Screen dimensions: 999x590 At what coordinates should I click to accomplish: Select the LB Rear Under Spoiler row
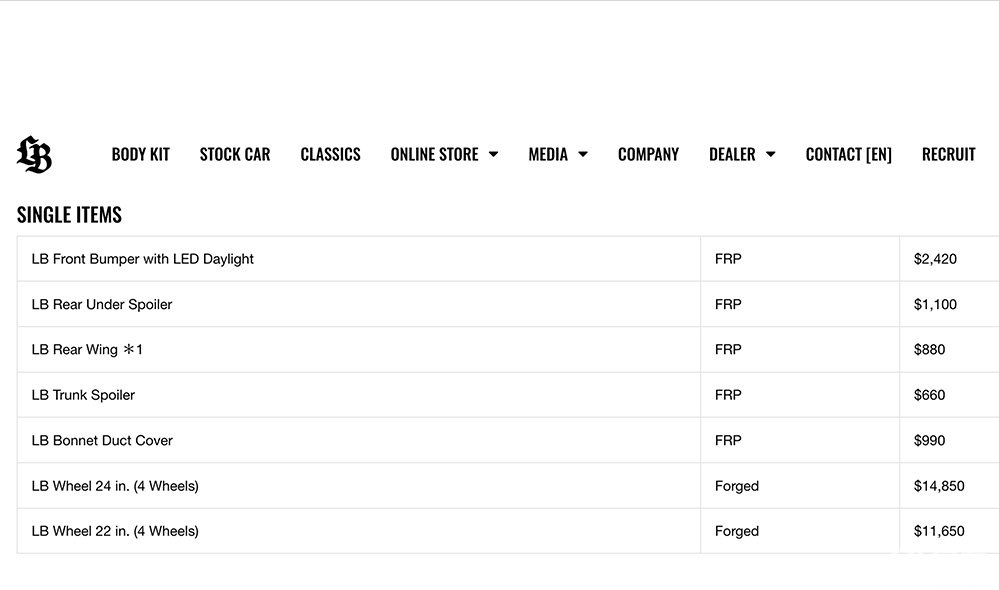[102, 304]
